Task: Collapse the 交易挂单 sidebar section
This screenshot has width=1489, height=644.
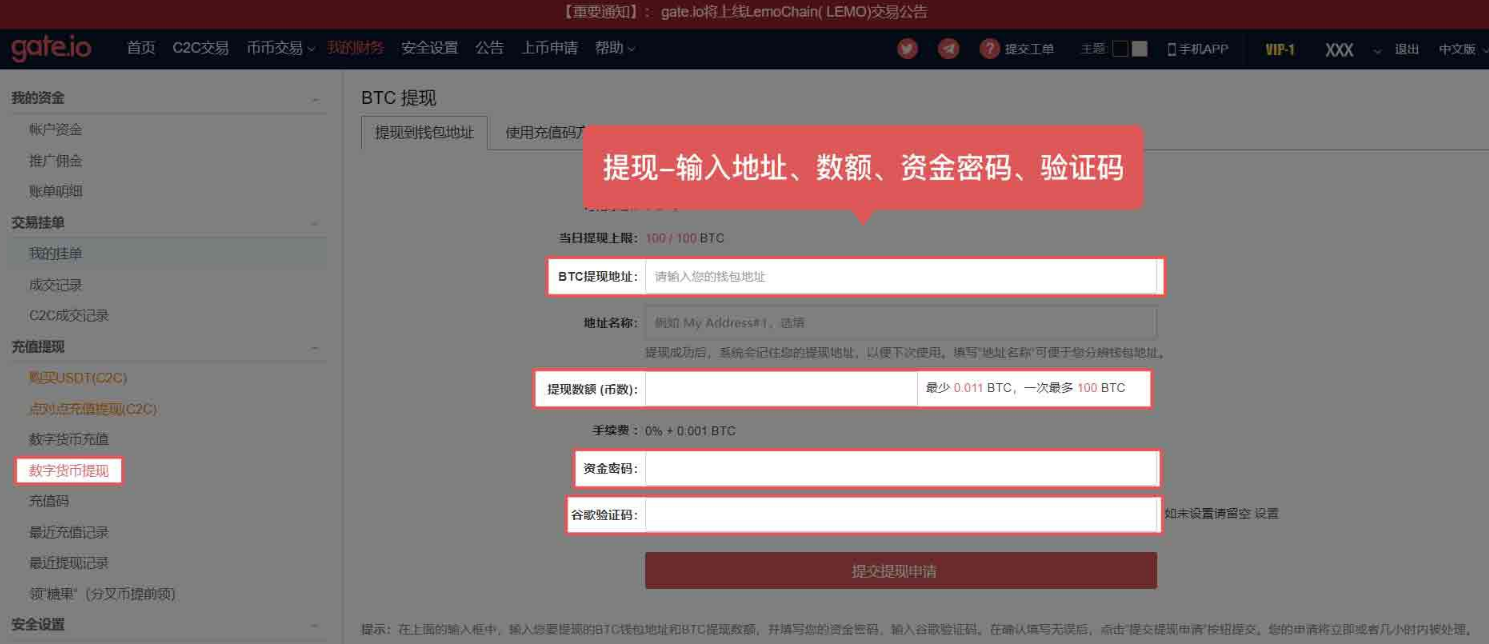Action: pyautogui.click(x=315, y=223)
